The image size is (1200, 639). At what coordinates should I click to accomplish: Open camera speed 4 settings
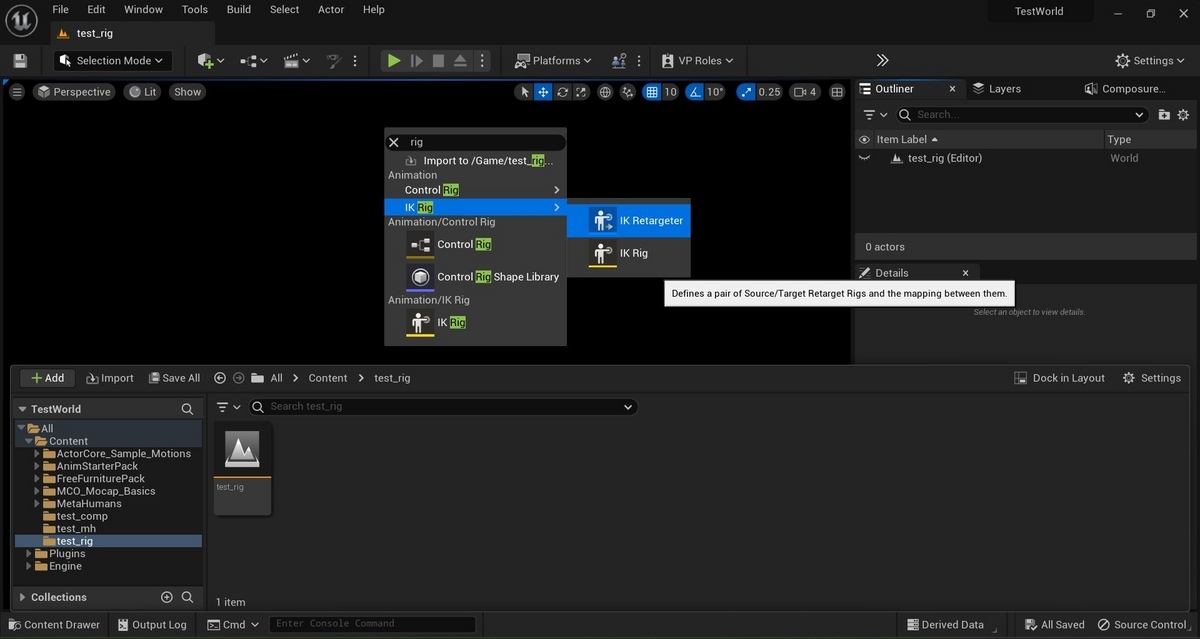(805, 92)
